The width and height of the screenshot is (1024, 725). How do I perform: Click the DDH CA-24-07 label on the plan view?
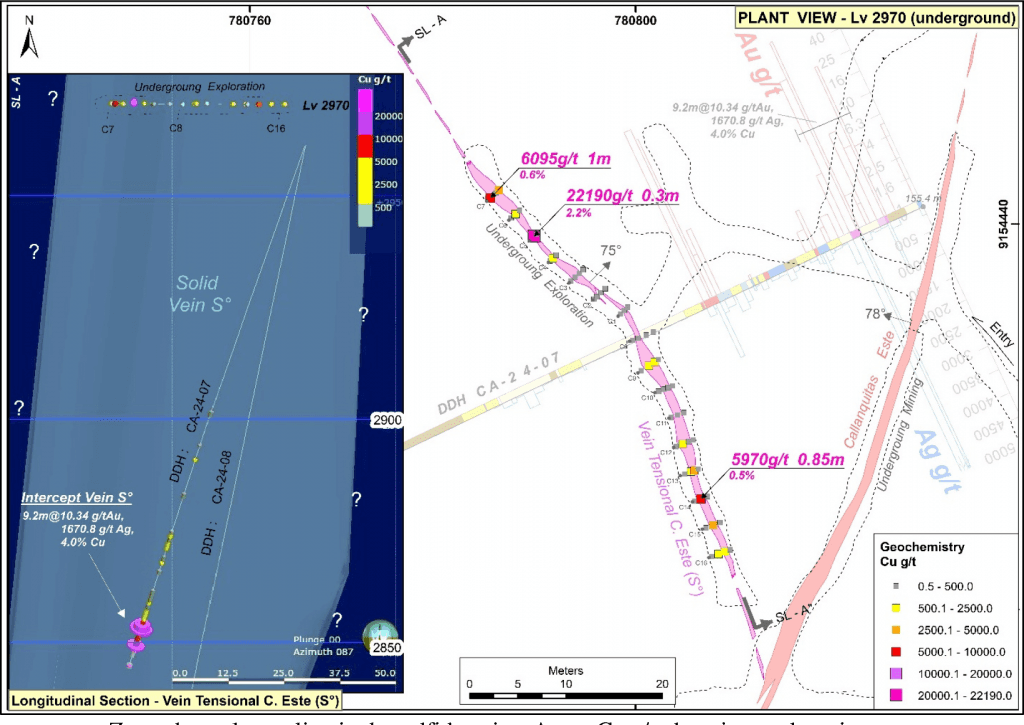[499, 383]
